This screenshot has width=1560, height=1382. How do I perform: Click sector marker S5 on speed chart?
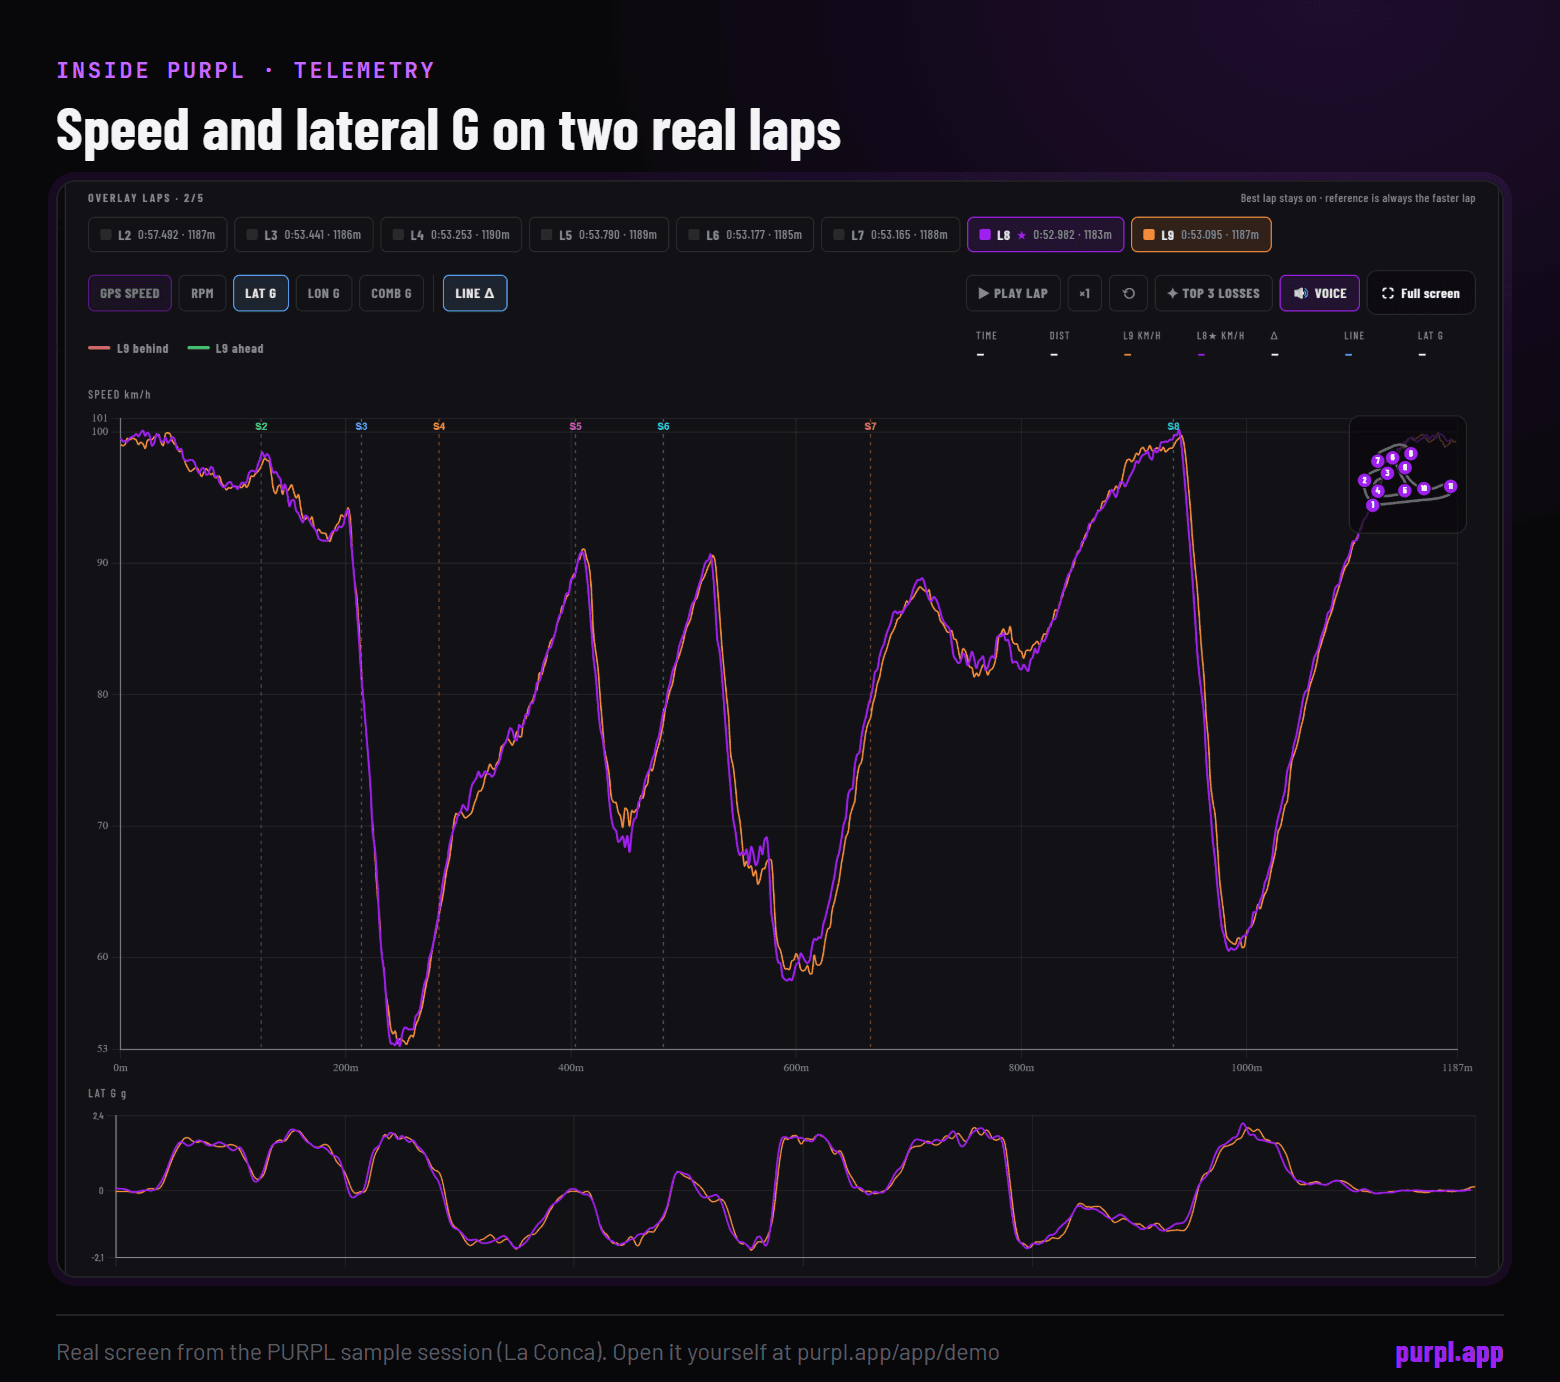pos(575,426)
